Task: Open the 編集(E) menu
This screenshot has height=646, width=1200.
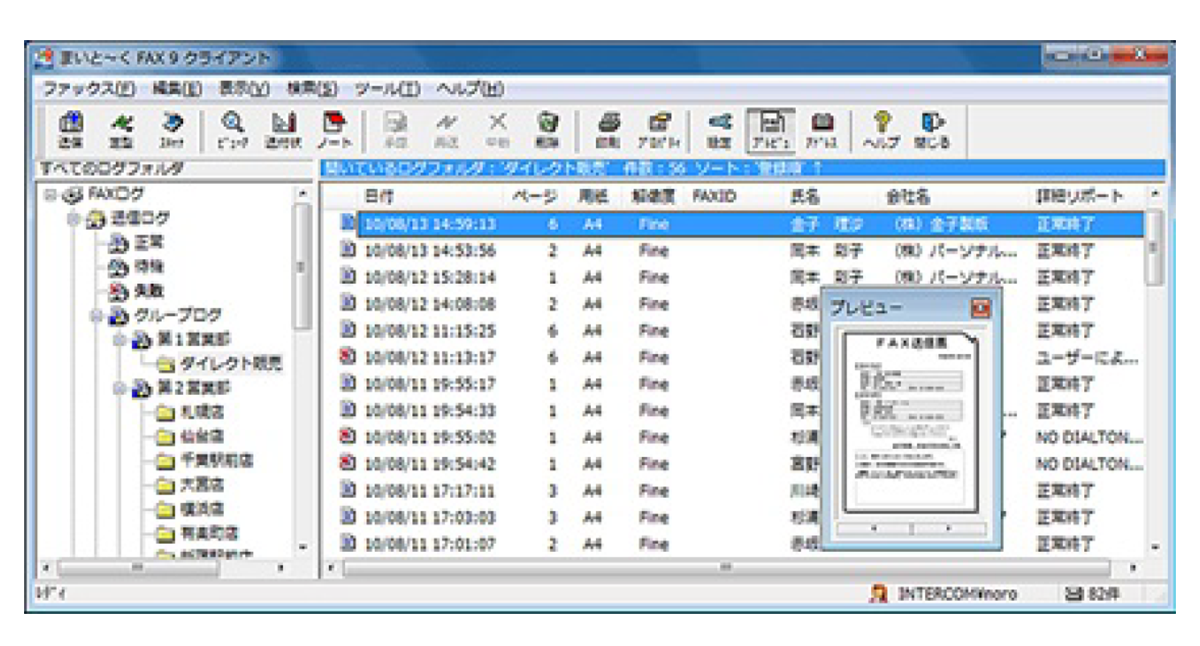Action: click(177, 88)
